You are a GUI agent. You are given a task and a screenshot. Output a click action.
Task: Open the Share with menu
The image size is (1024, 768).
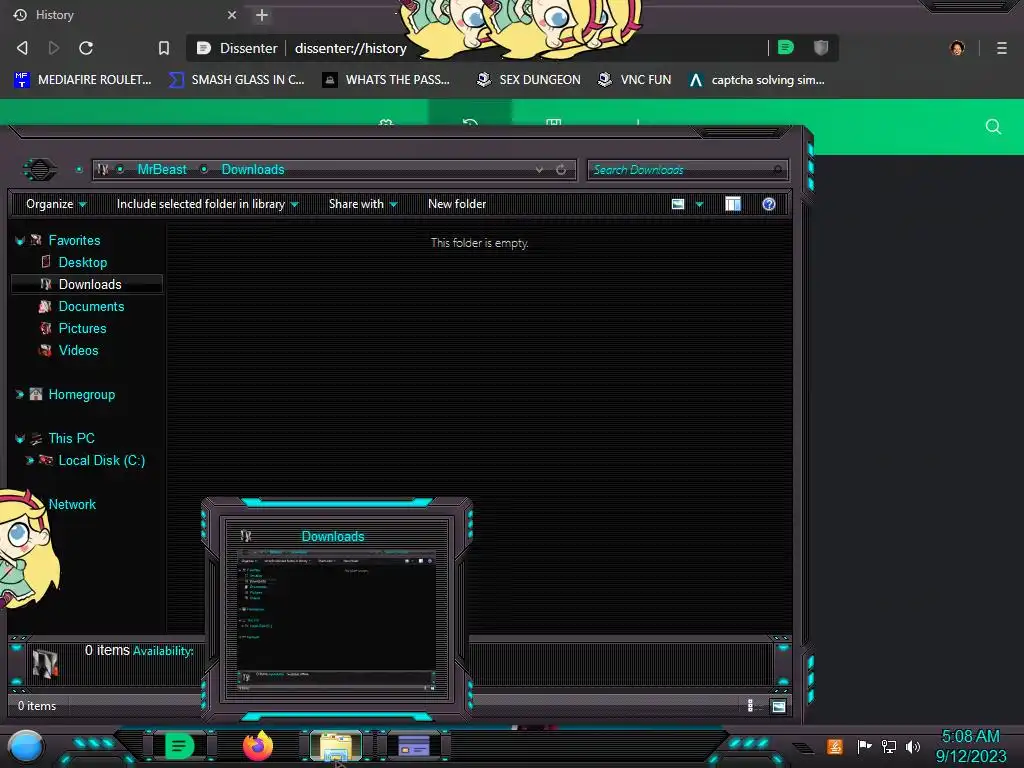click(x=363, y=204)
